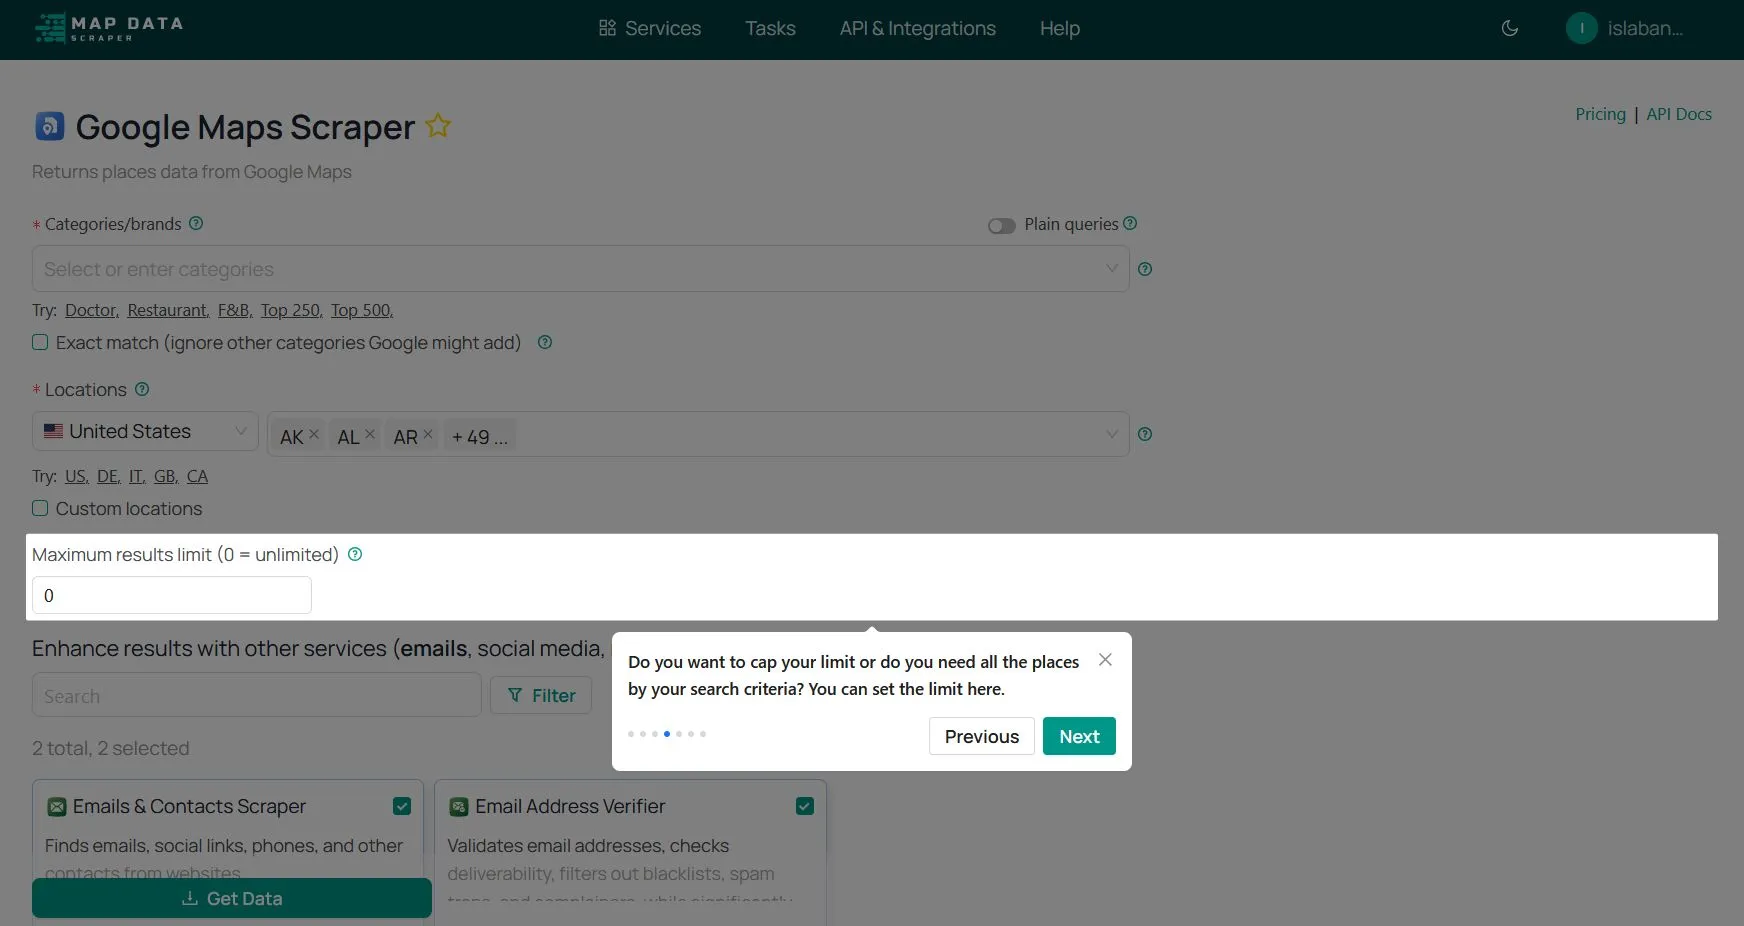1744x926 pixels.
Task: Remove the AK state tag
Action: tap(314, 435)
